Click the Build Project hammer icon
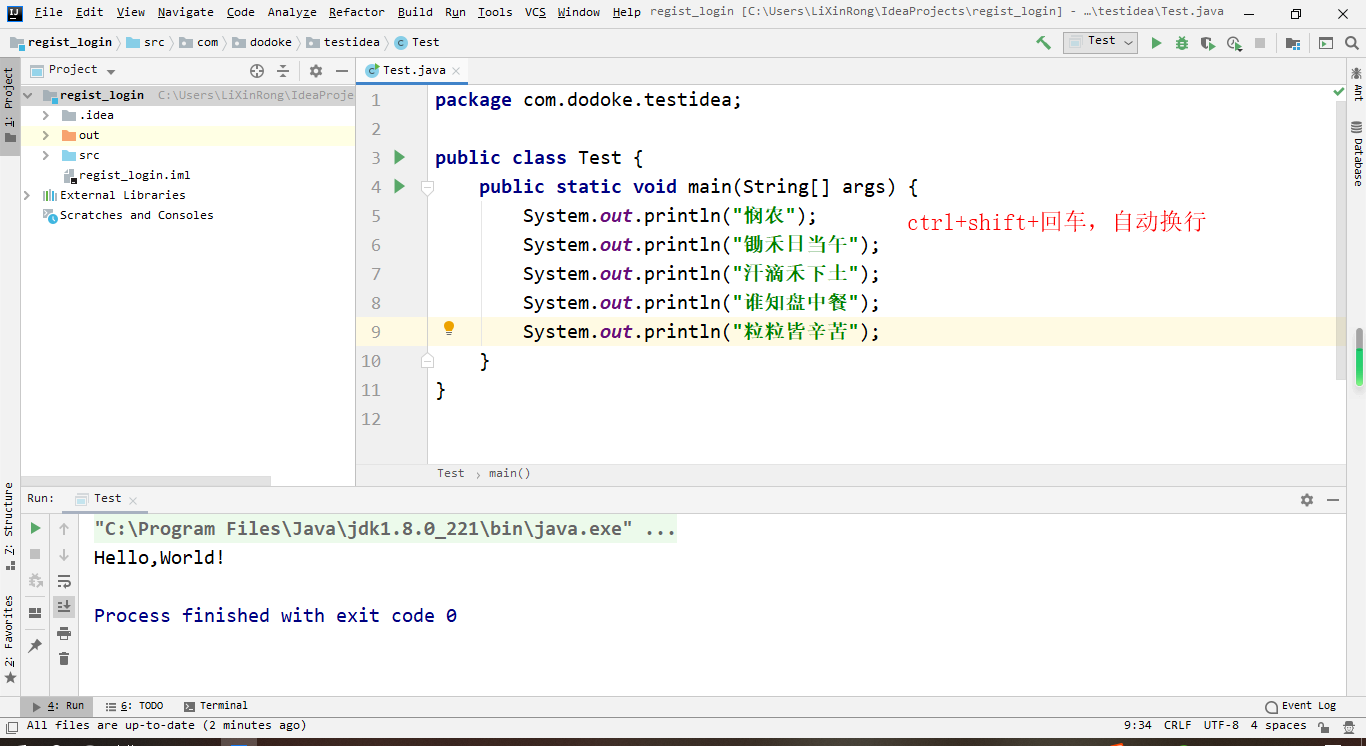Viewport: 1366px width, 746px height. (x=1043, y=42)
